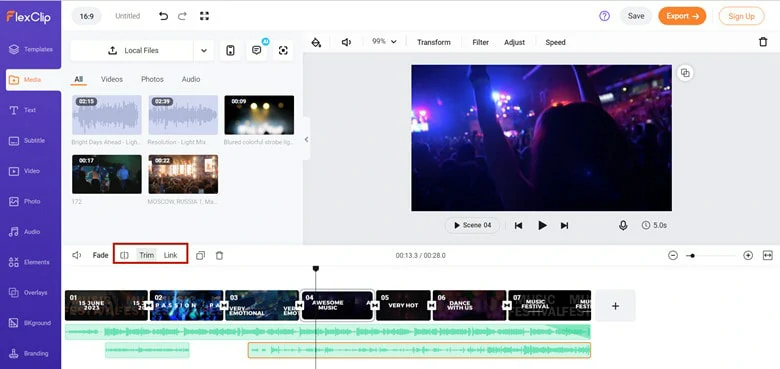Open the help question mark icon
Viewport: 780px width, 369px height.
pyautogui.click(x=604, y=16)
